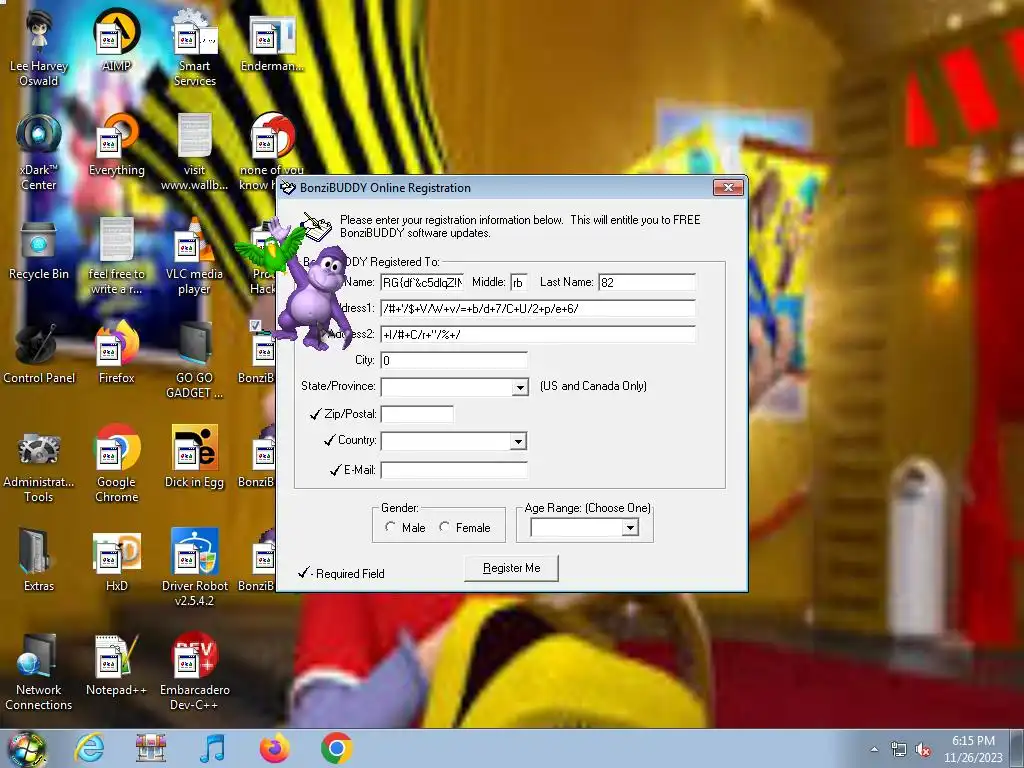
Task: Open the visit www.wallb... text file
Action: tap(195, 152)
